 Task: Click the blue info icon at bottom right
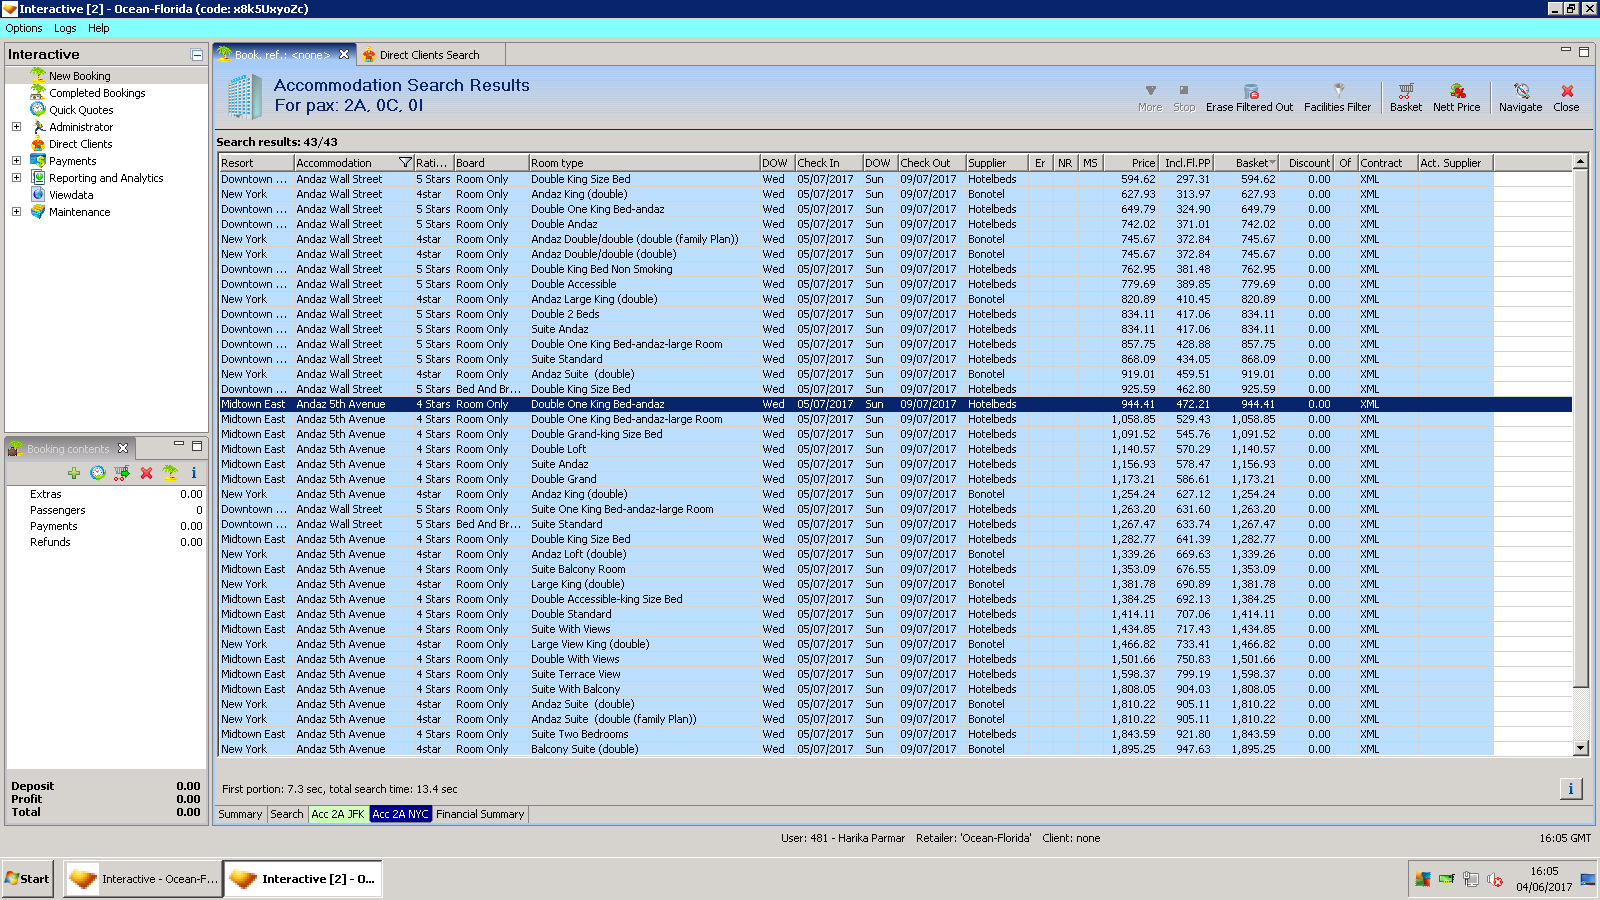[1570, 789]
